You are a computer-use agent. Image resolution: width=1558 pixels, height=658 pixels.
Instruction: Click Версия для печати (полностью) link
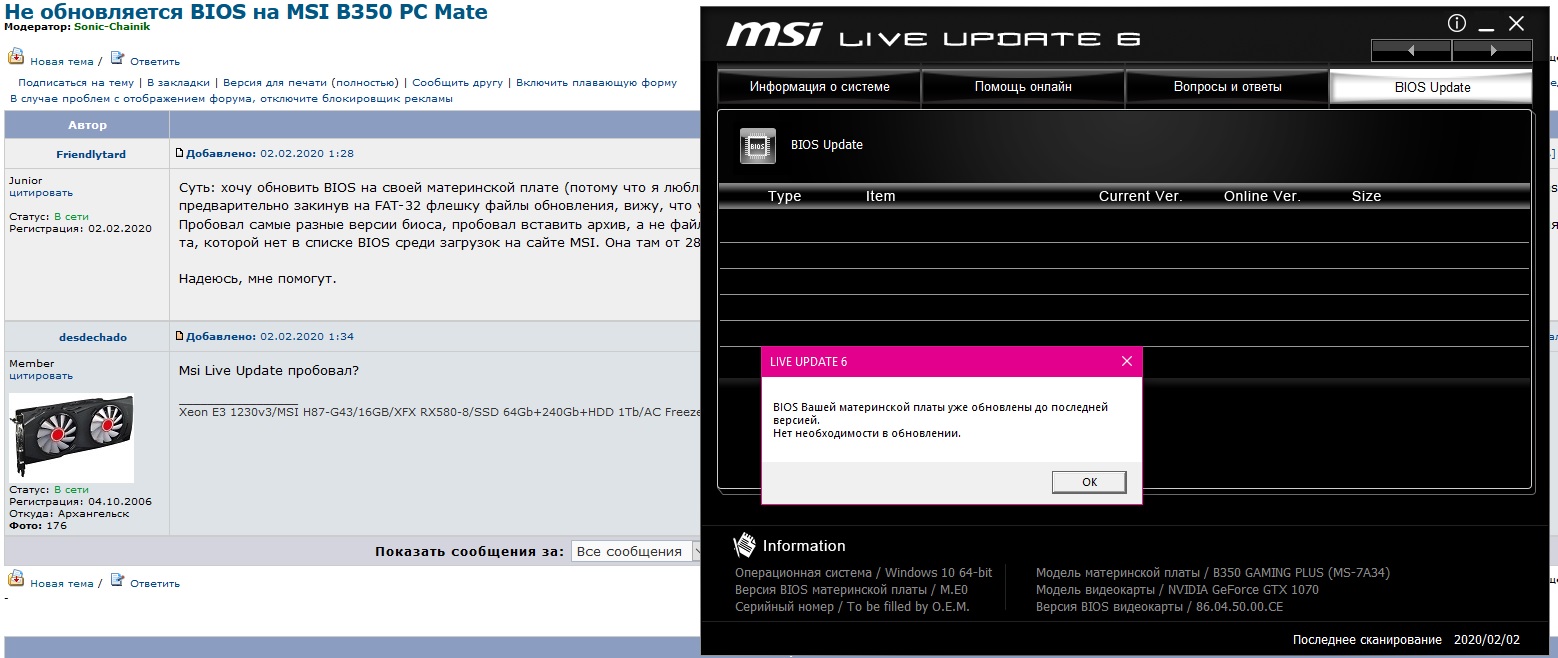tap(311, 83)
